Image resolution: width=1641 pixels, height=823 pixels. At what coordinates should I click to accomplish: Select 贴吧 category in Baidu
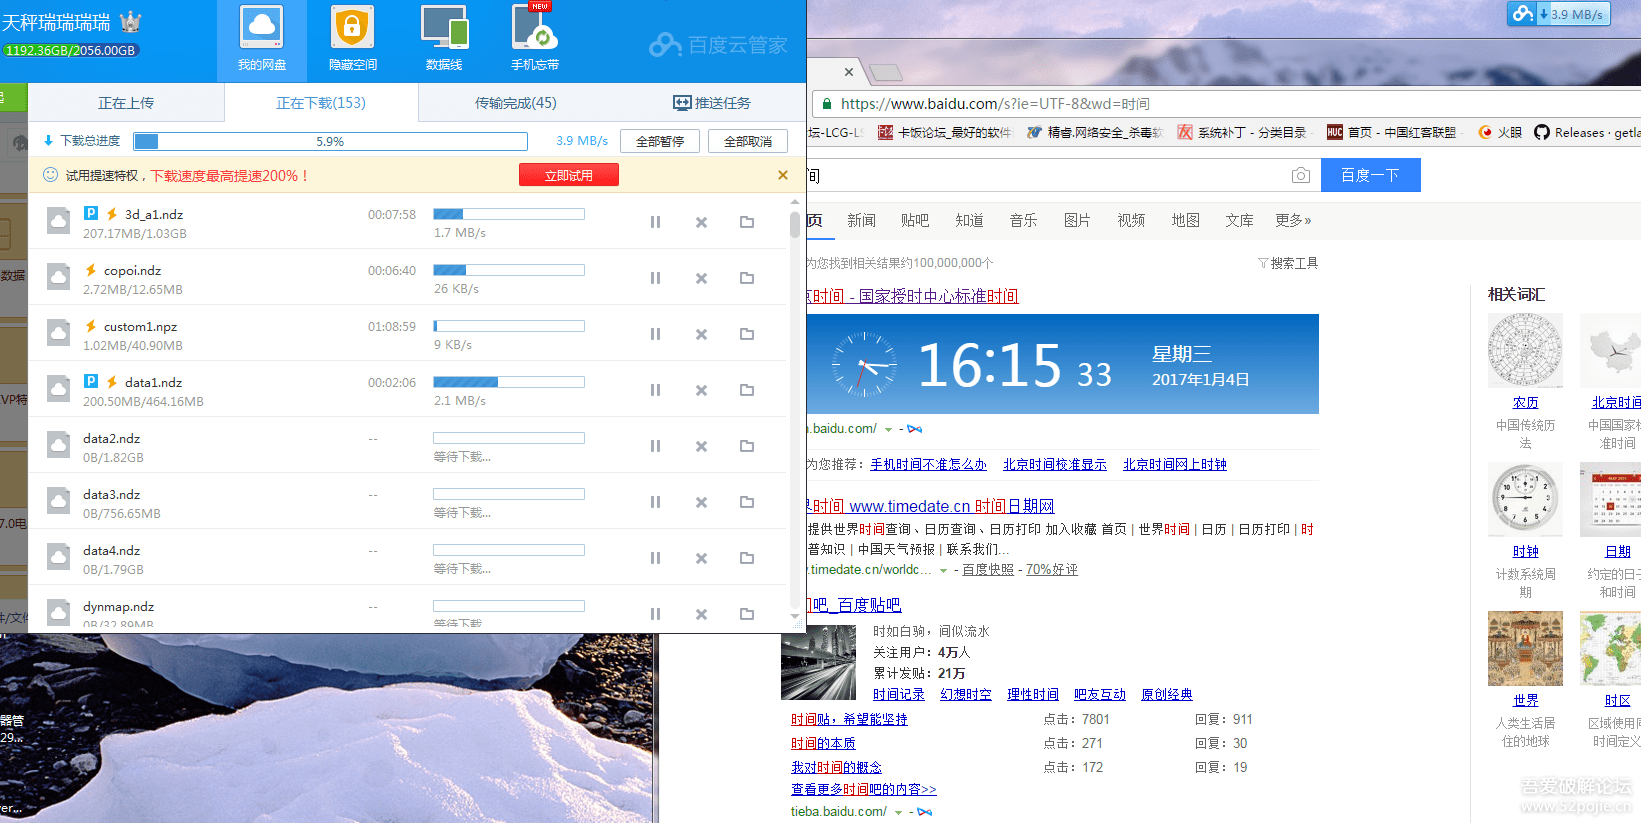click(x=915, y=220)
